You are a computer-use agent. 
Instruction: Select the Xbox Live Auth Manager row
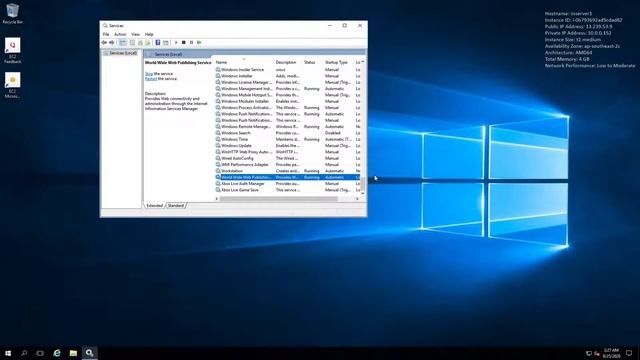[x=287, y=184]
